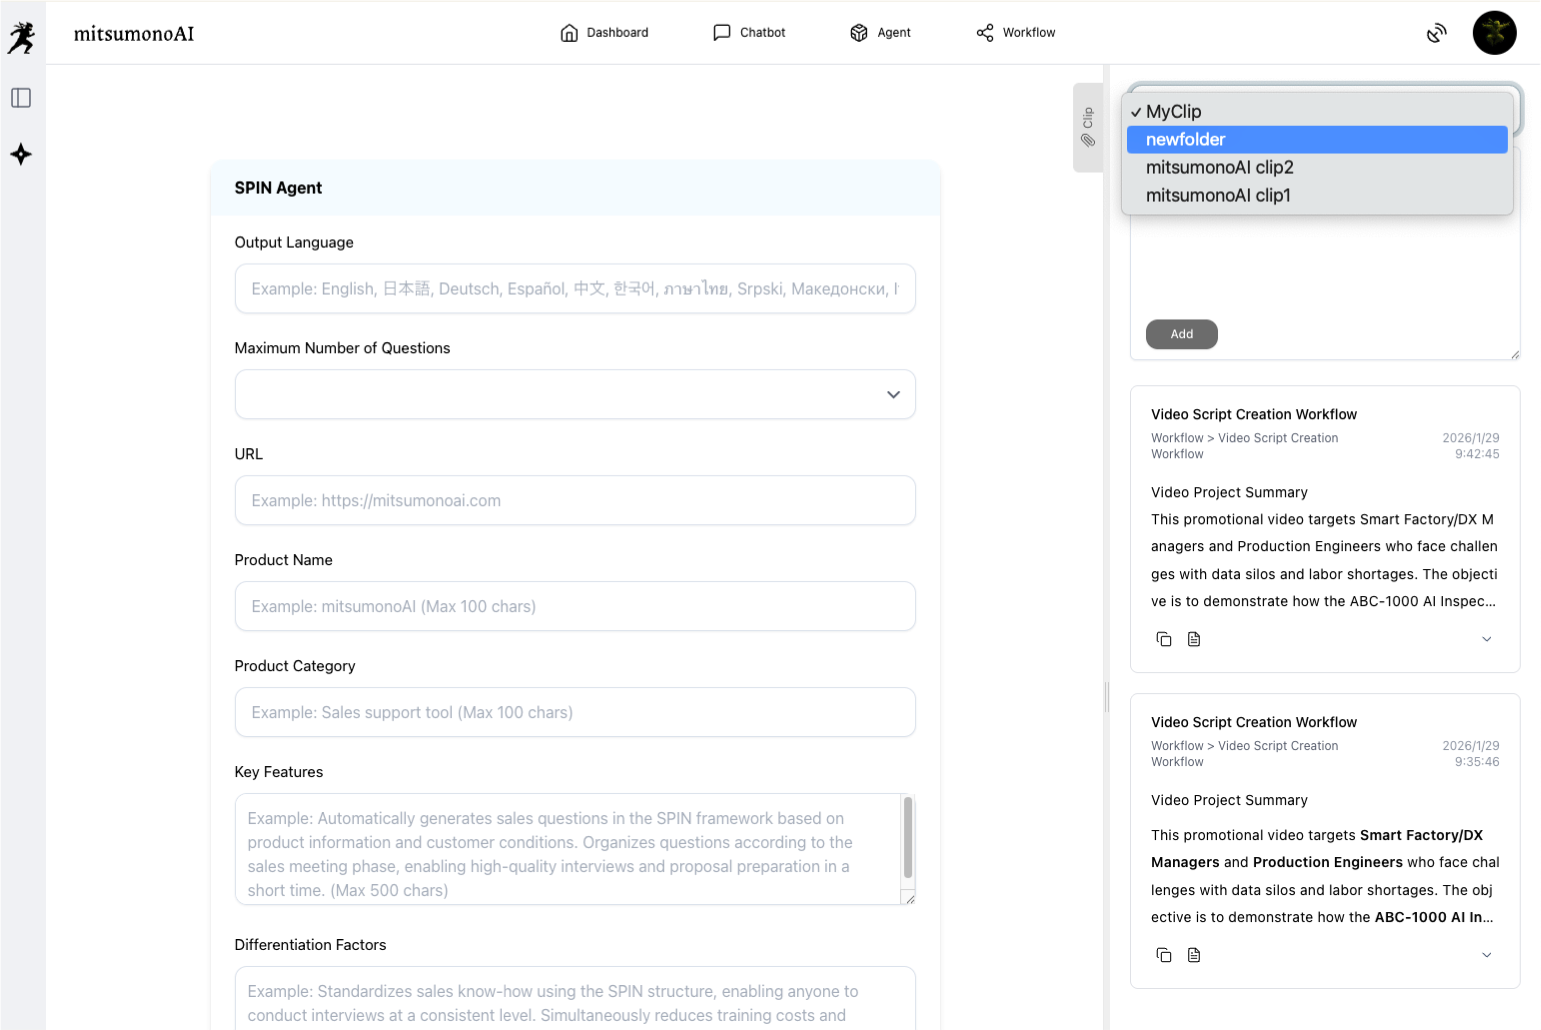Image resolution: width=1541 pixels, height=1030 pixels.
Task: Click the Agent cube icon
Action: [859, 33]
